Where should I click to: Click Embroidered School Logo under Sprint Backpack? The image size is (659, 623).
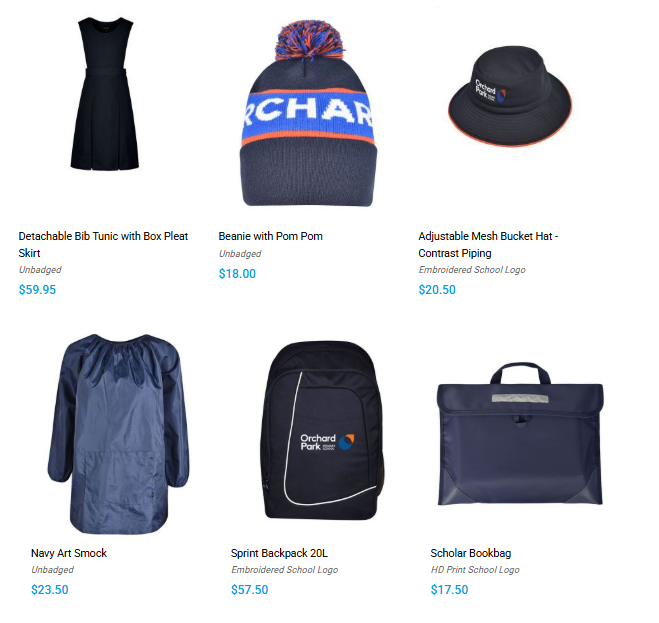tap(285, 570)
